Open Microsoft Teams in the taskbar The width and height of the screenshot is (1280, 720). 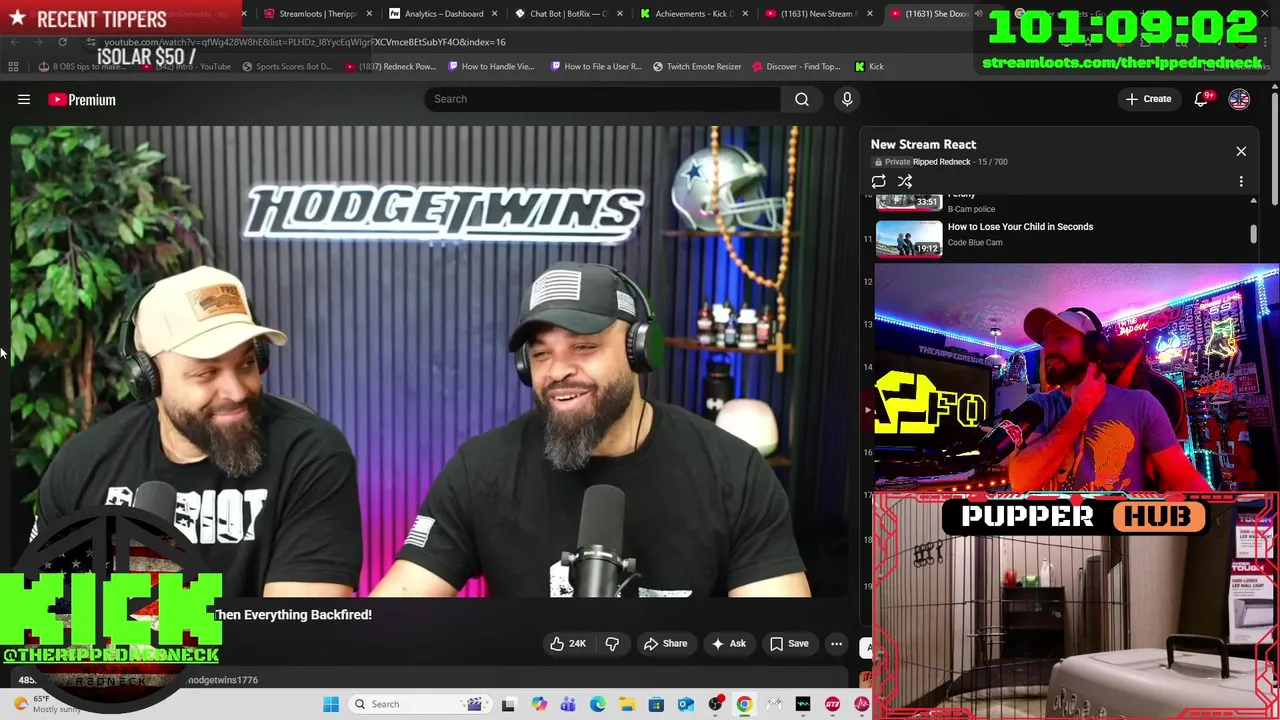568,704
